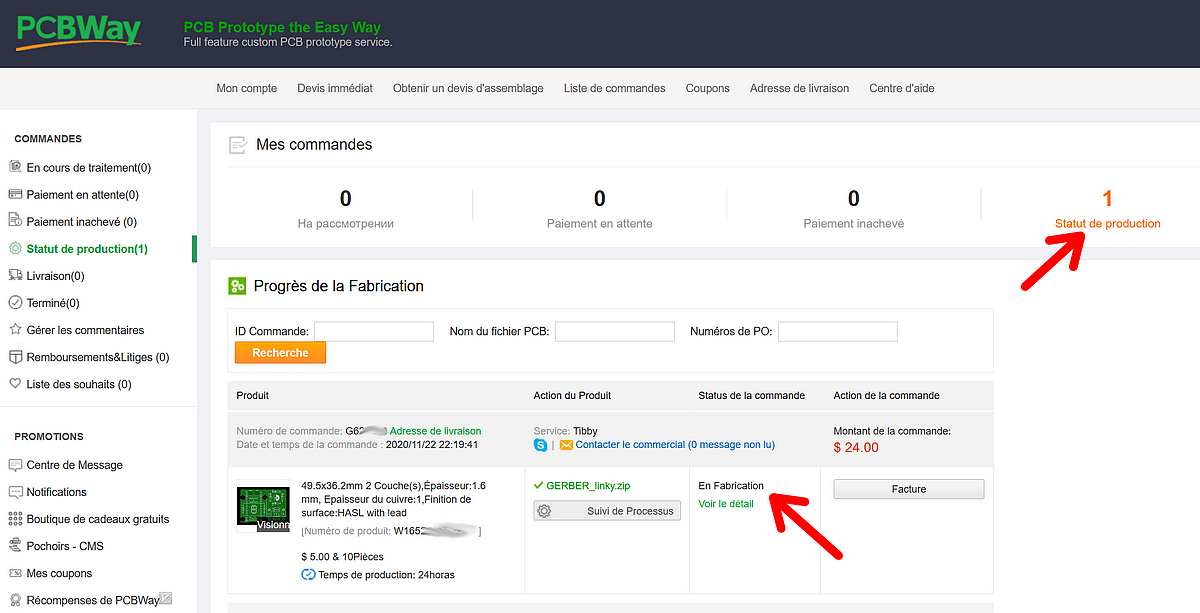Viewport: 1200px width, 613px height.
Task: Open the Mes coupons ticket icon
Action: coord(15,572)
